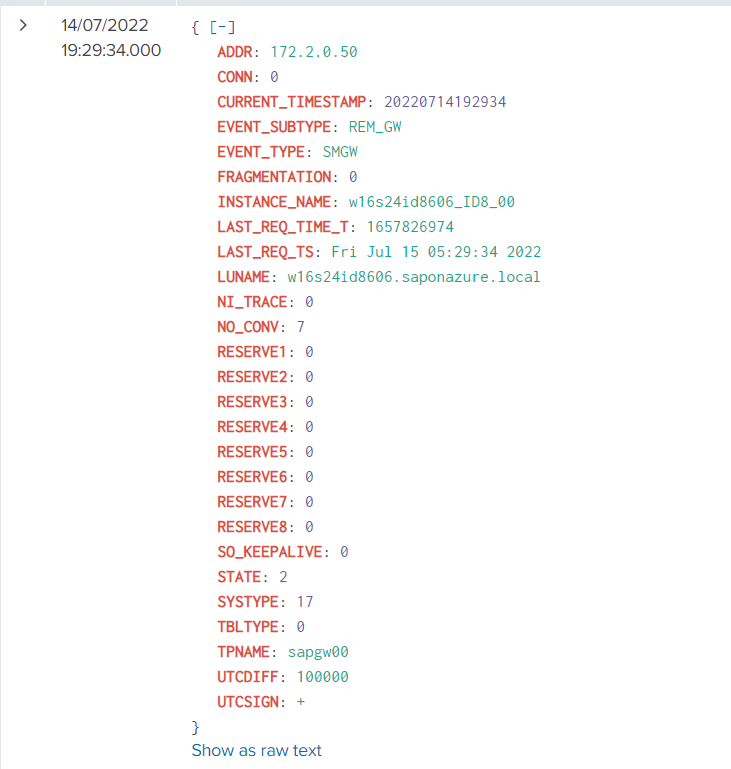Select the UTCSIGN plus sign value
731x769 pixels.
pos(301,702)
